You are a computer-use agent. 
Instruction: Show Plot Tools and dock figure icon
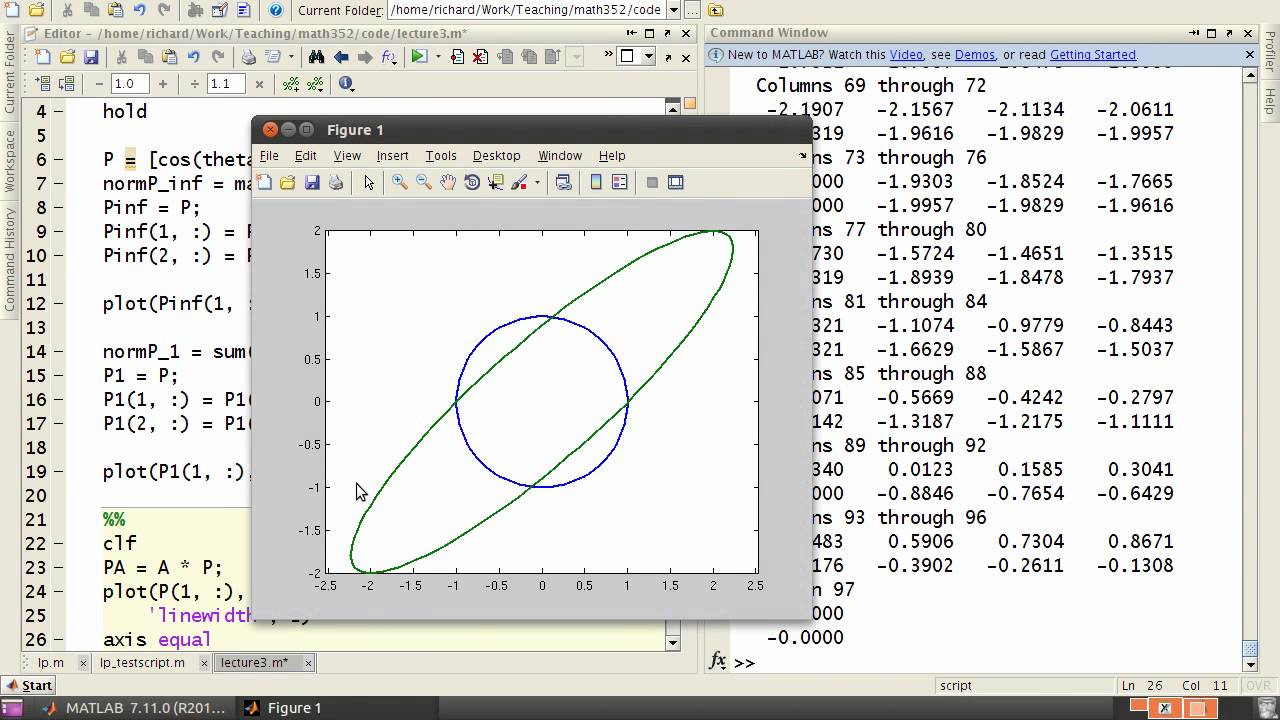pyautogui.click(x=676, y=182)
